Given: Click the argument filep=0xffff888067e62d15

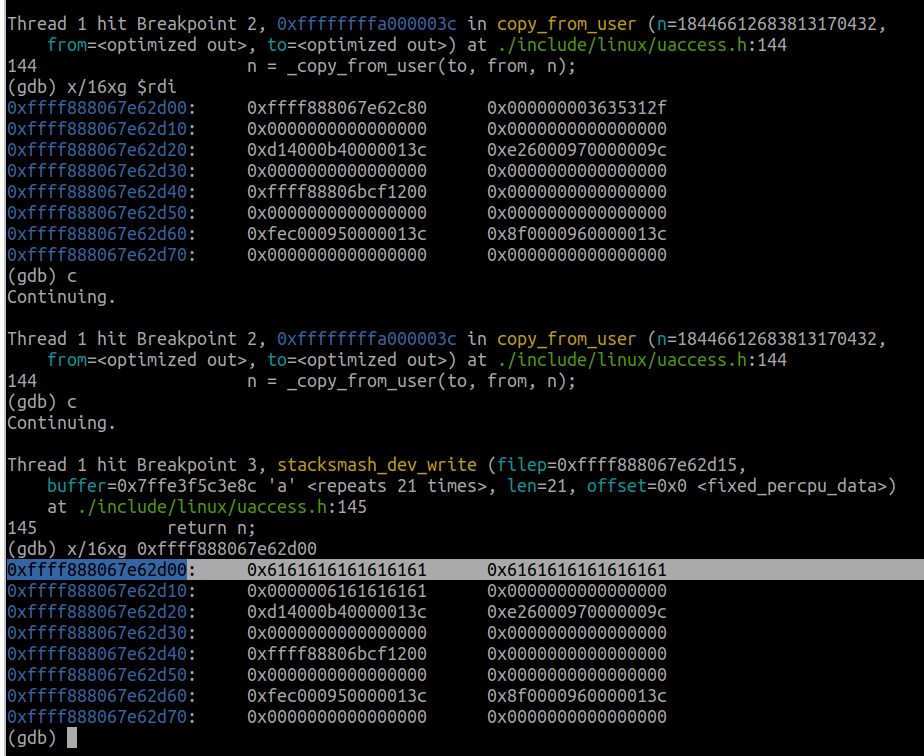Looking at the screenshot, I should pos(617,465).
